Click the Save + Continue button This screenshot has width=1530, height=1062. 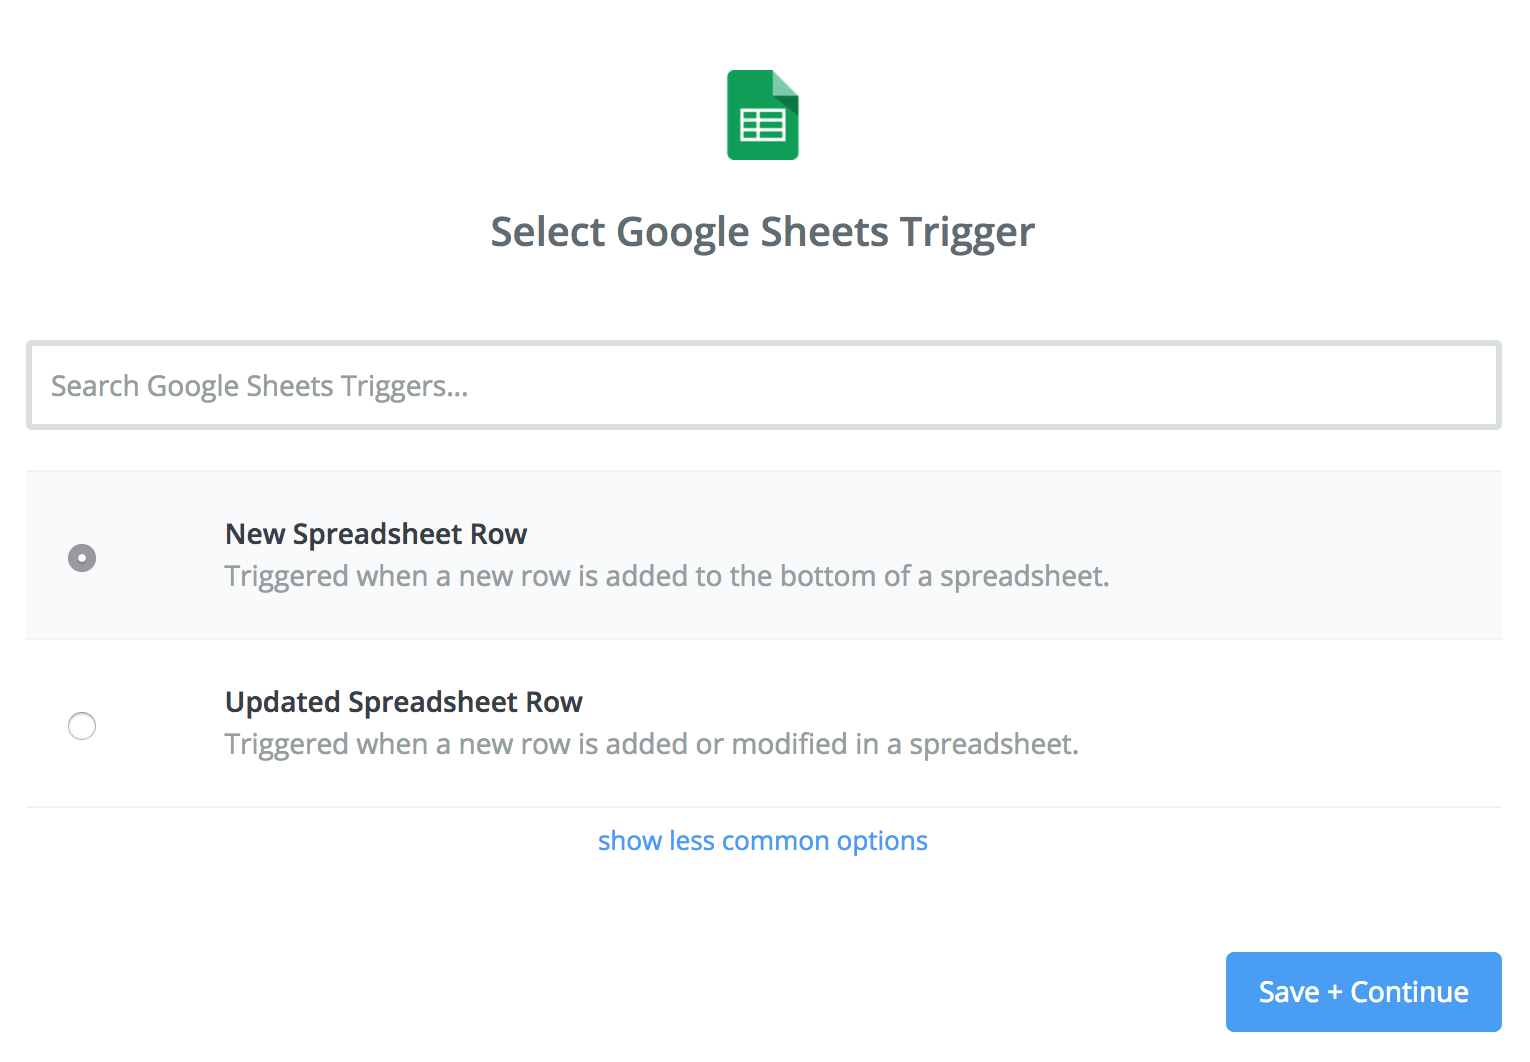tap(1364, 992)
